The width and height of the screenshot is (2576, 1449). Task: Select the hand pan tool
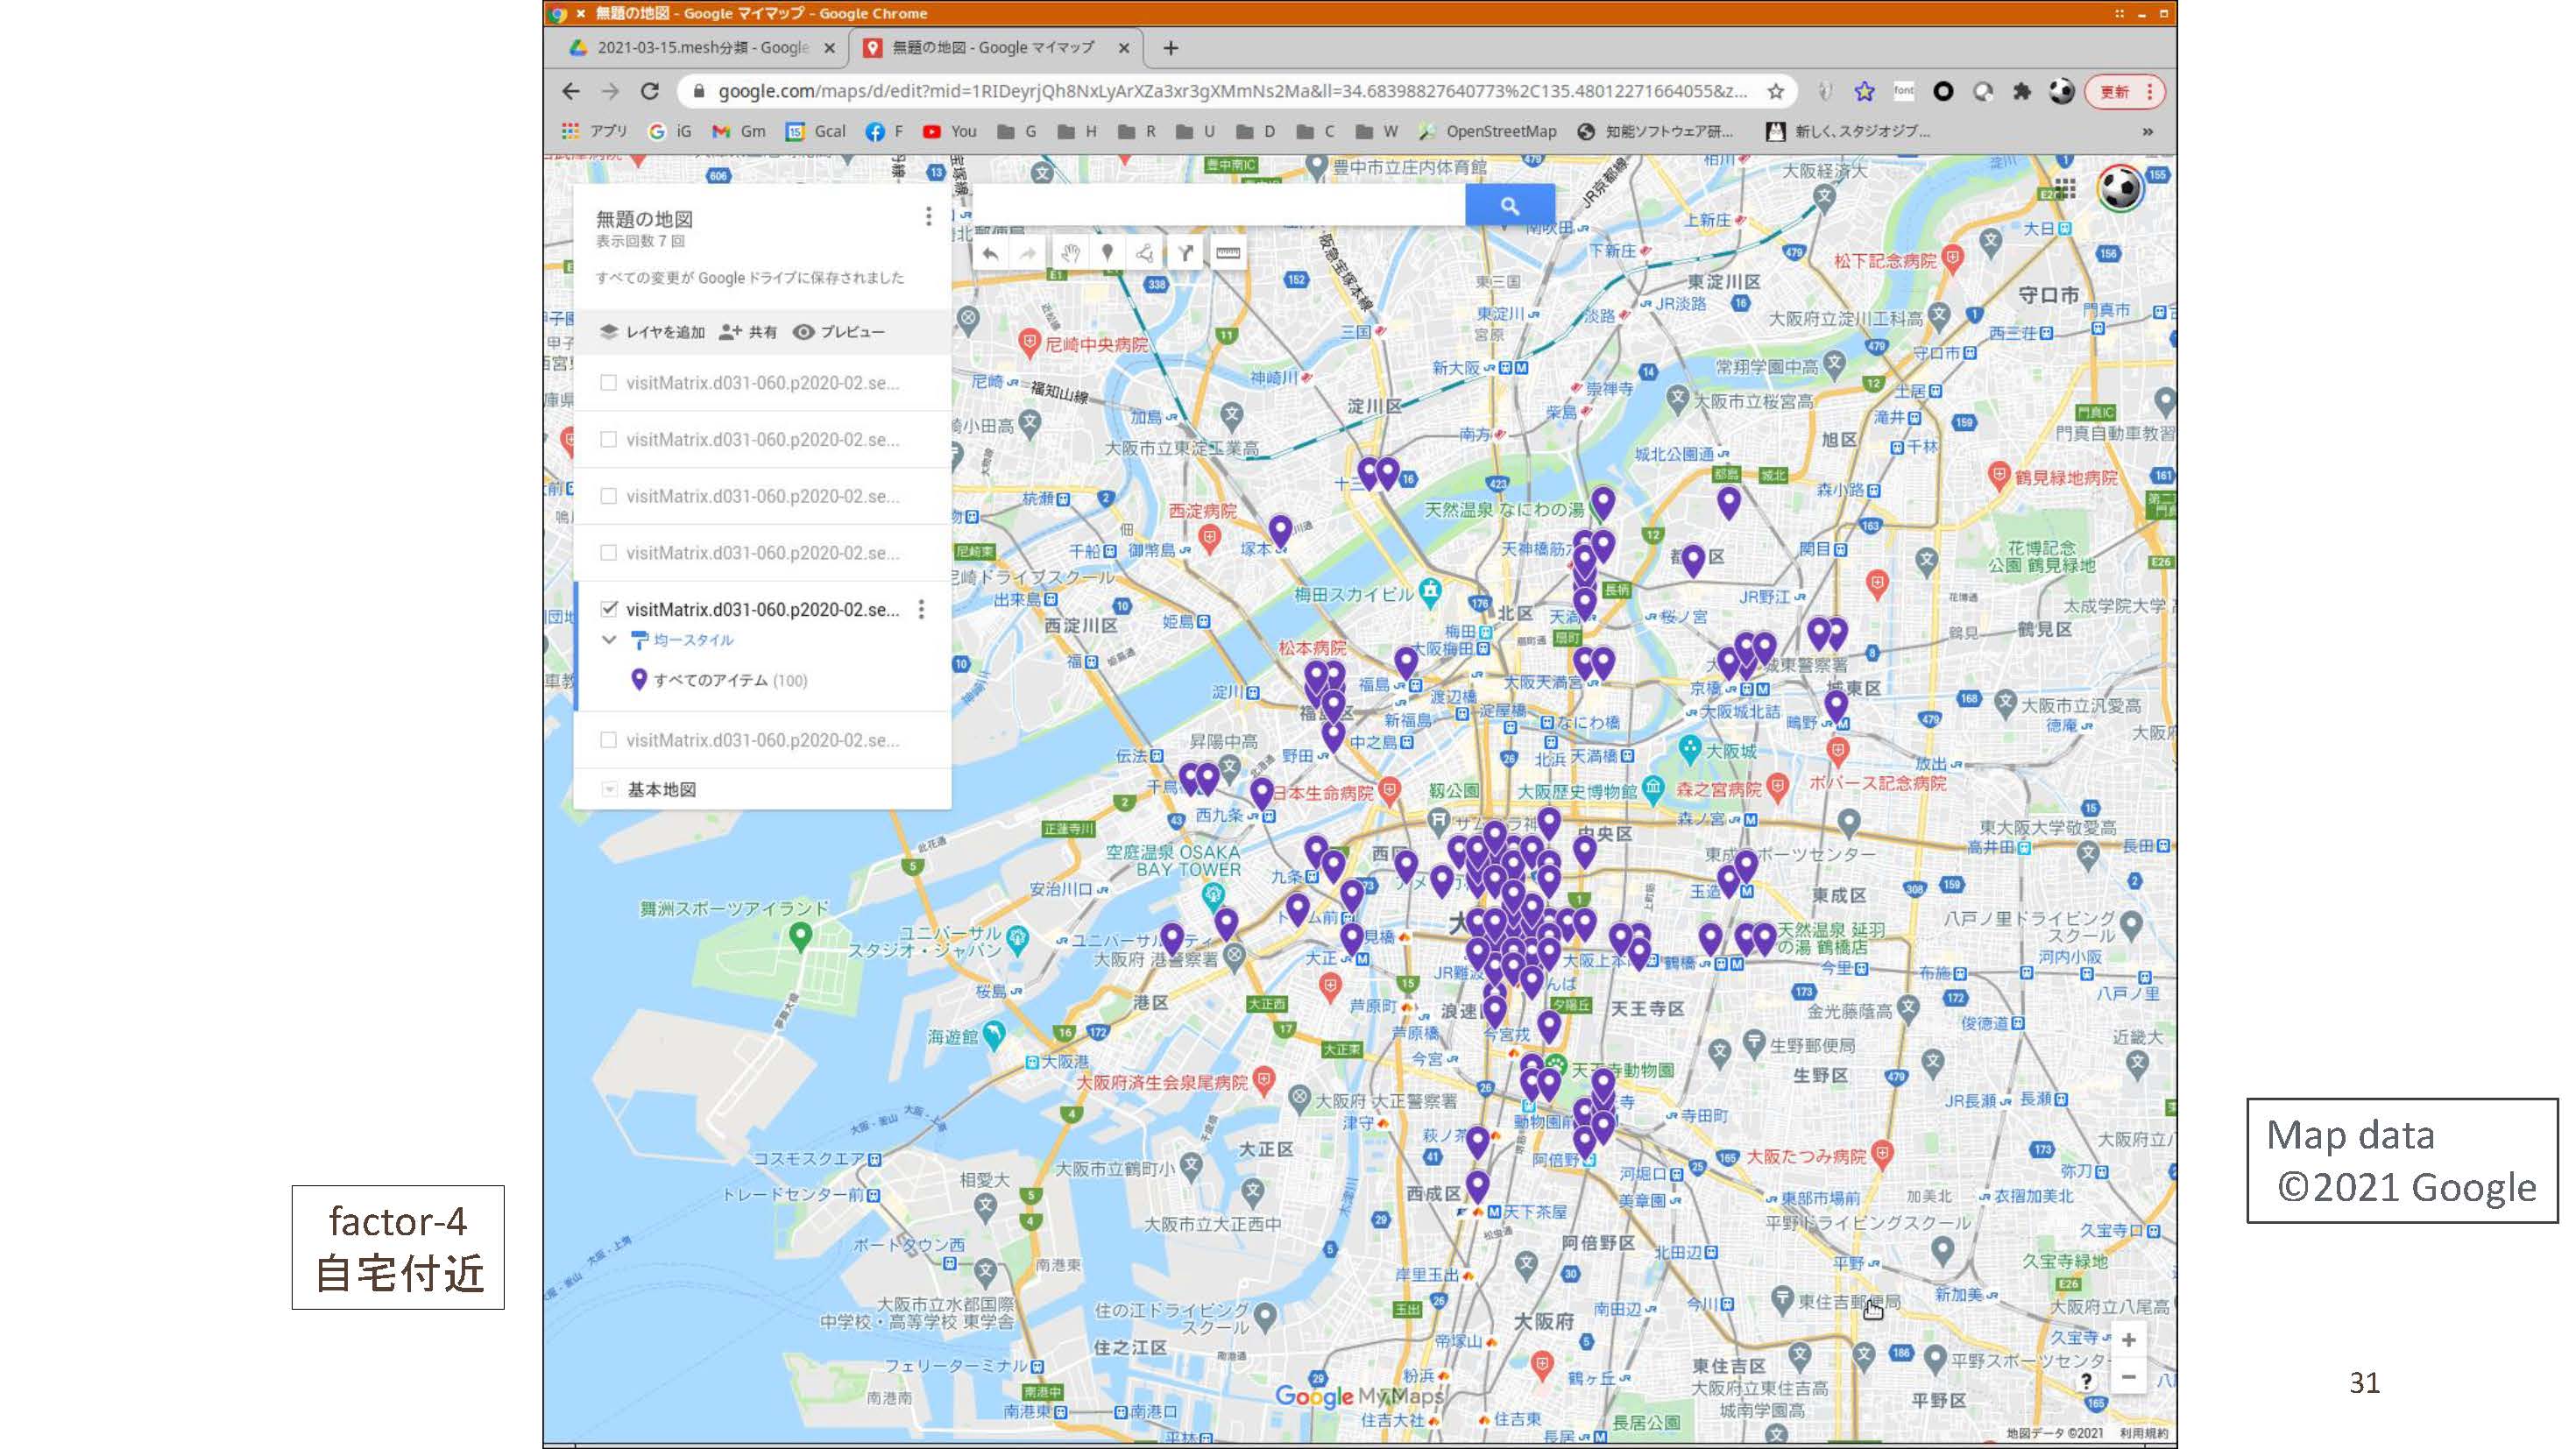1070,253
